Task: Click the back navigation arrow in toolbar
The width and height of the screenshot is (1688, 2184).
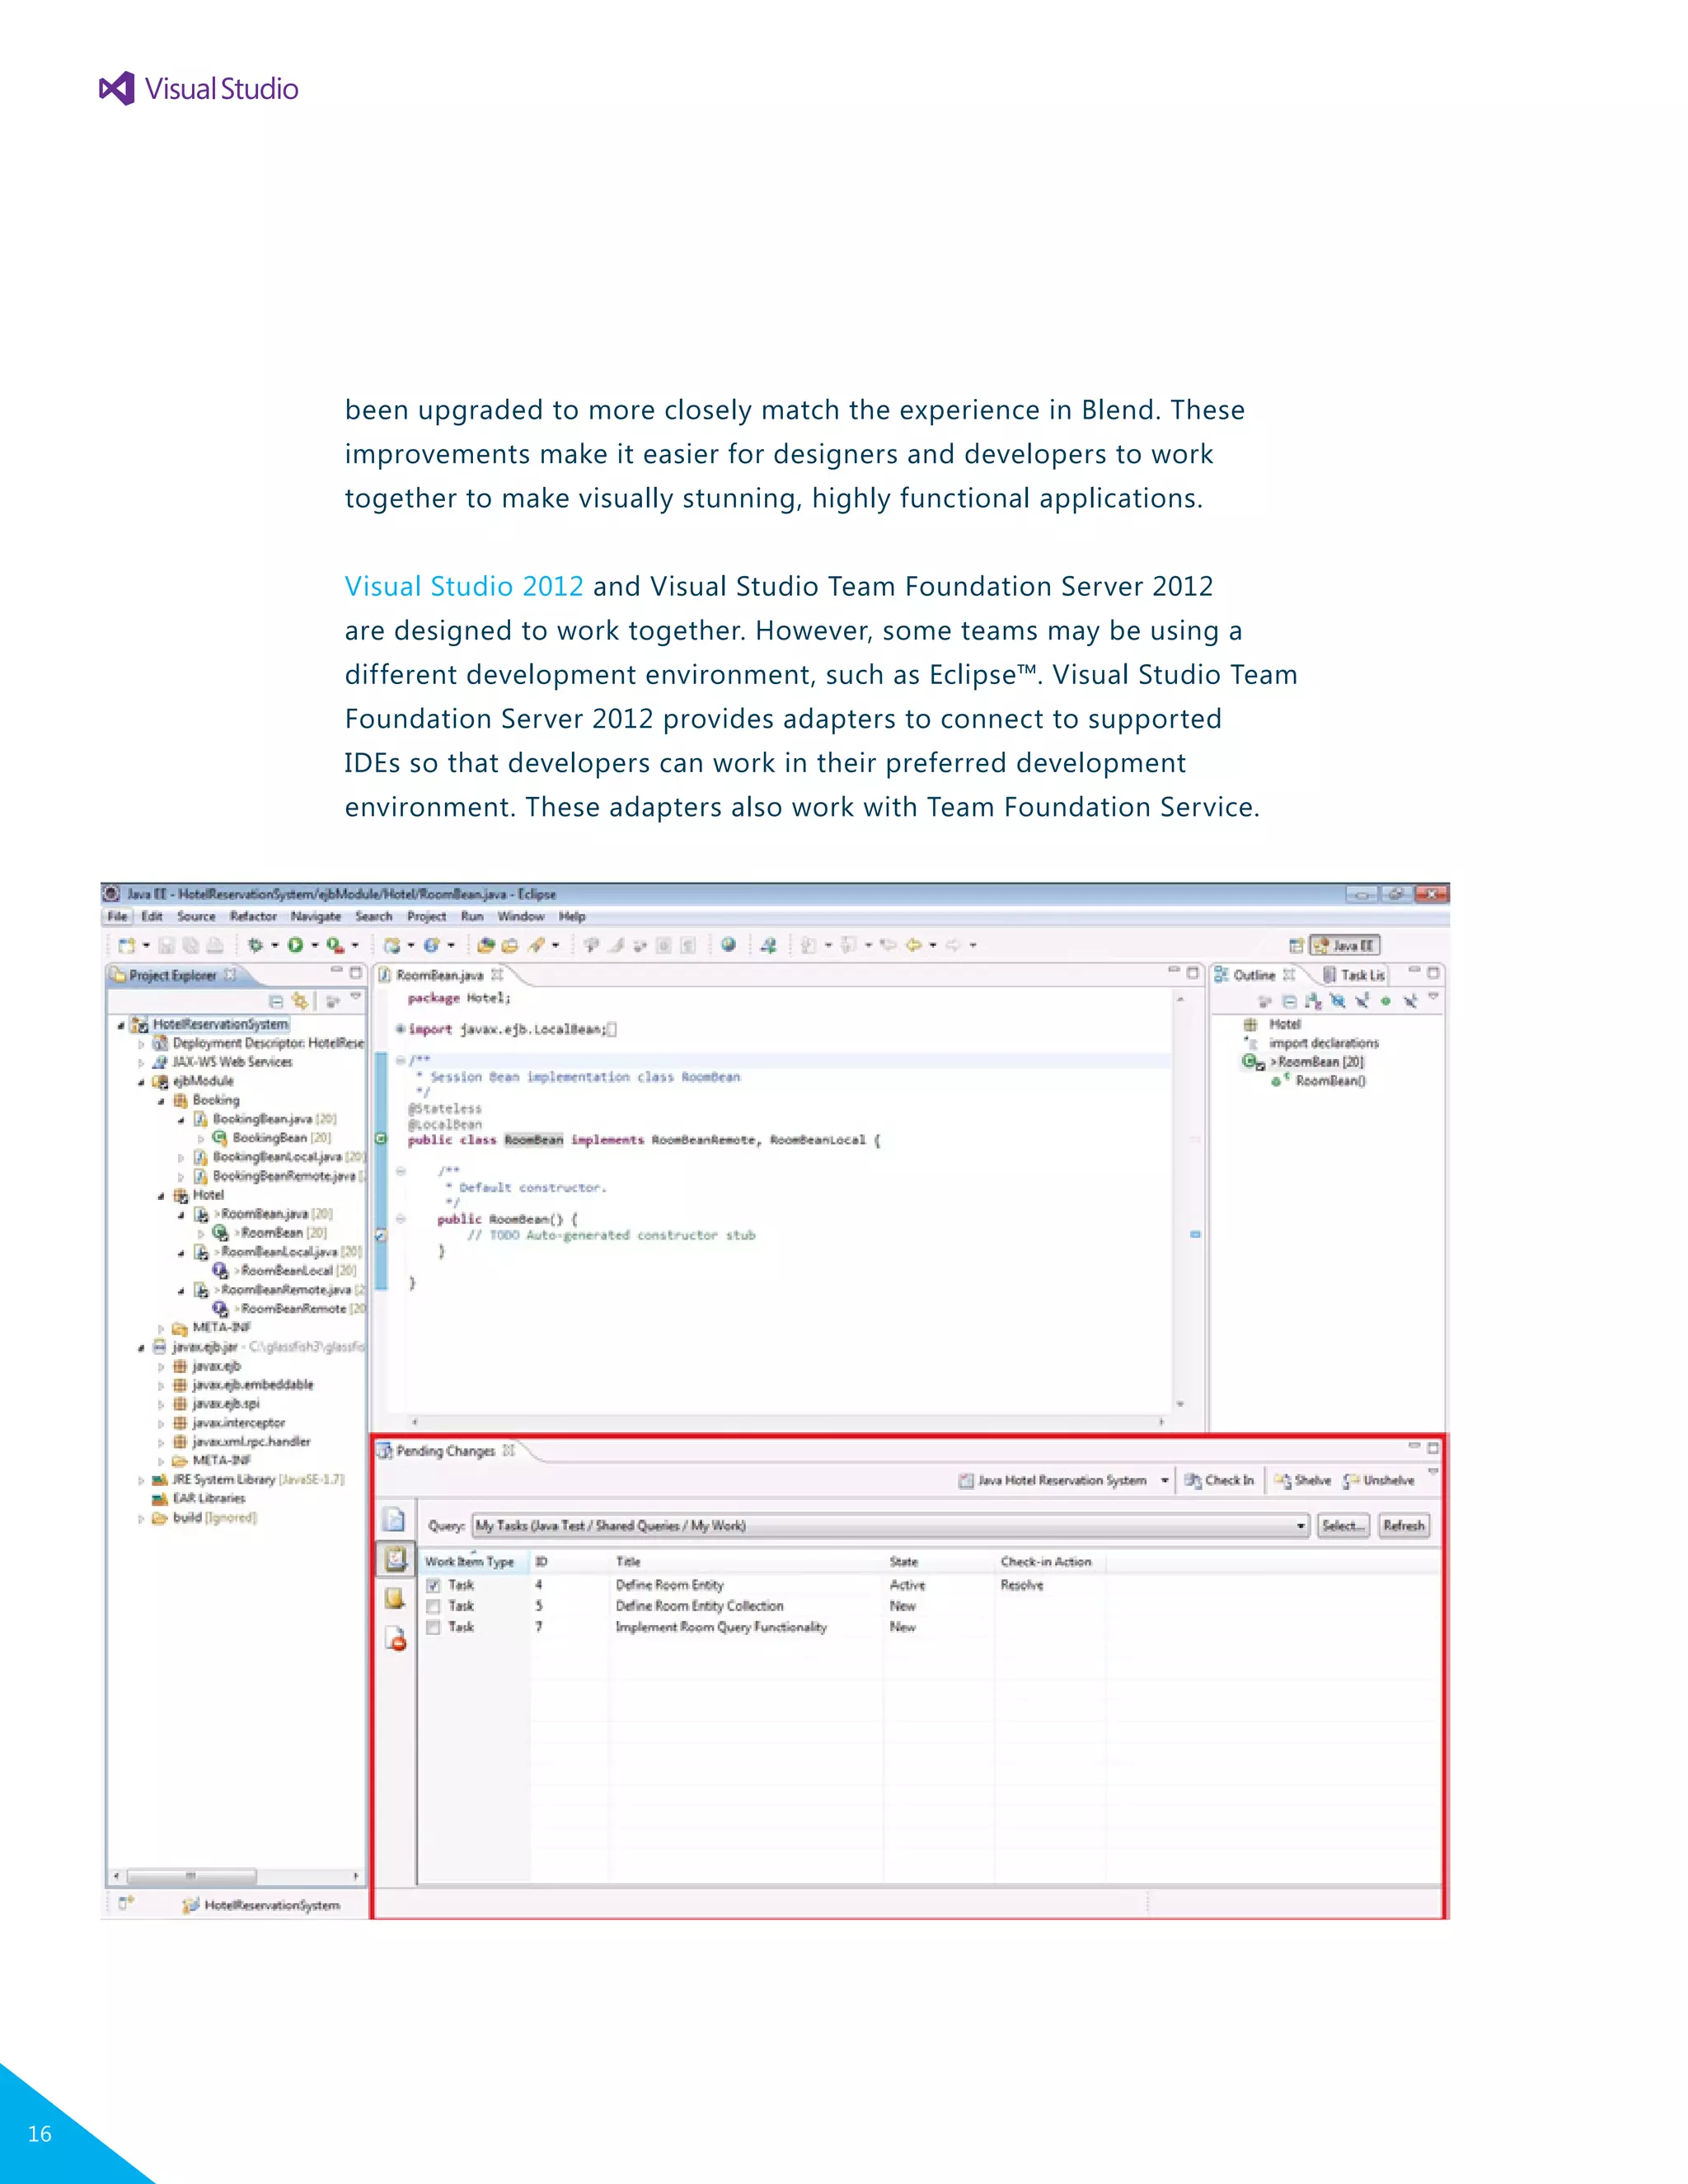Action: pos(913,945)
